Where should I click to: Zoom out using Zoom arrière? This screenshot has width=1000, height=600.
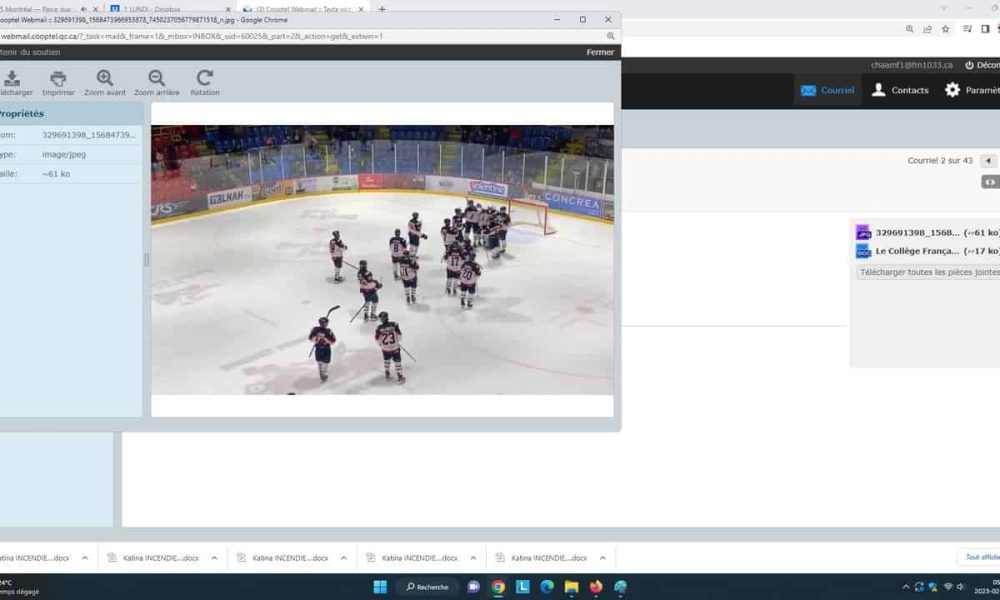click(x=157, y=83)
